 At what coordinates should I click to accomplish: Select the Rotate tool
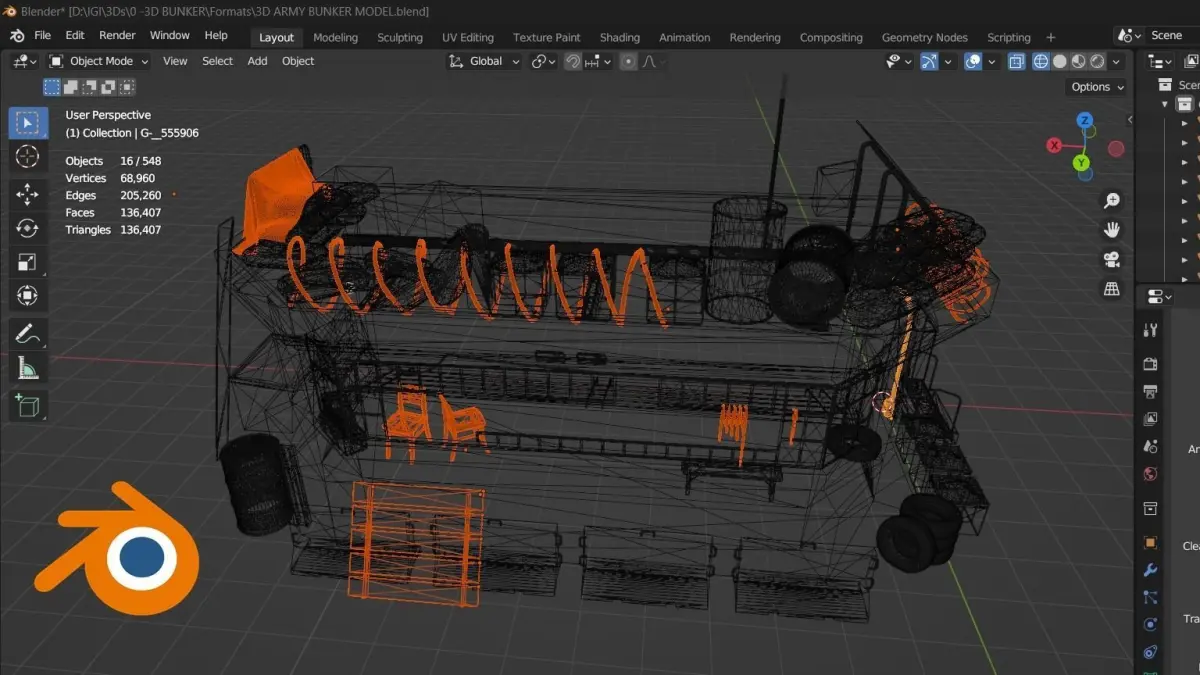tap(27, 228)
